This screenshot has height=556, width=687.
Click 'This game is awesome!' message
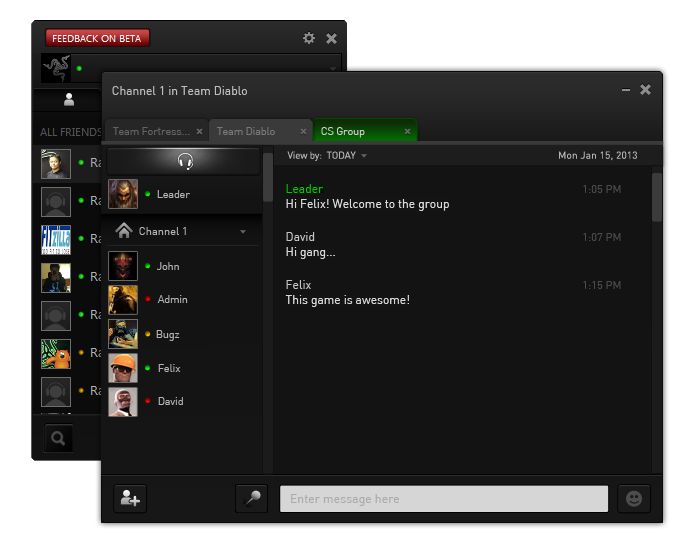[347, 300]
